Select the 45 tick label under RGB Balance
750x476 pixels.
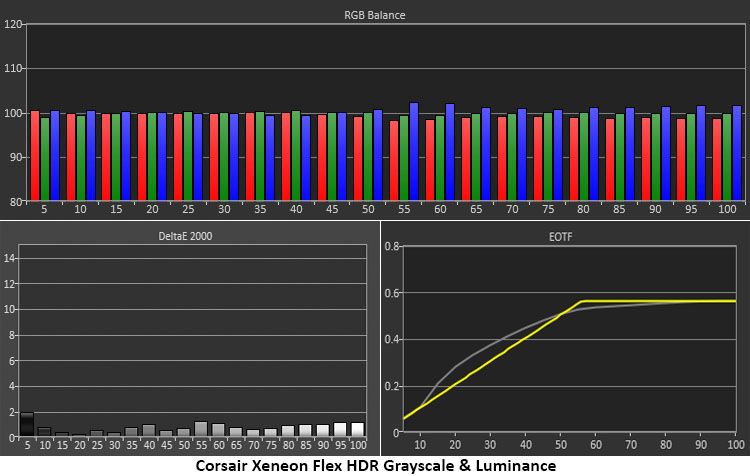[332, 209]
